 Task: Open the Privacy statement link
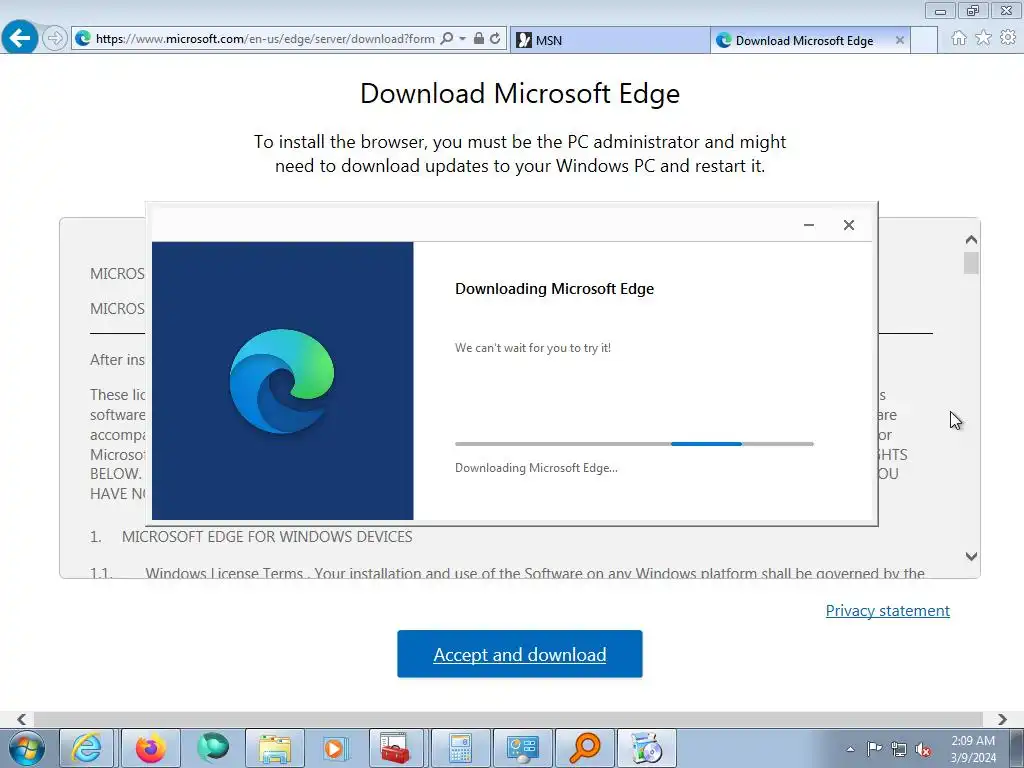point(888,611)
